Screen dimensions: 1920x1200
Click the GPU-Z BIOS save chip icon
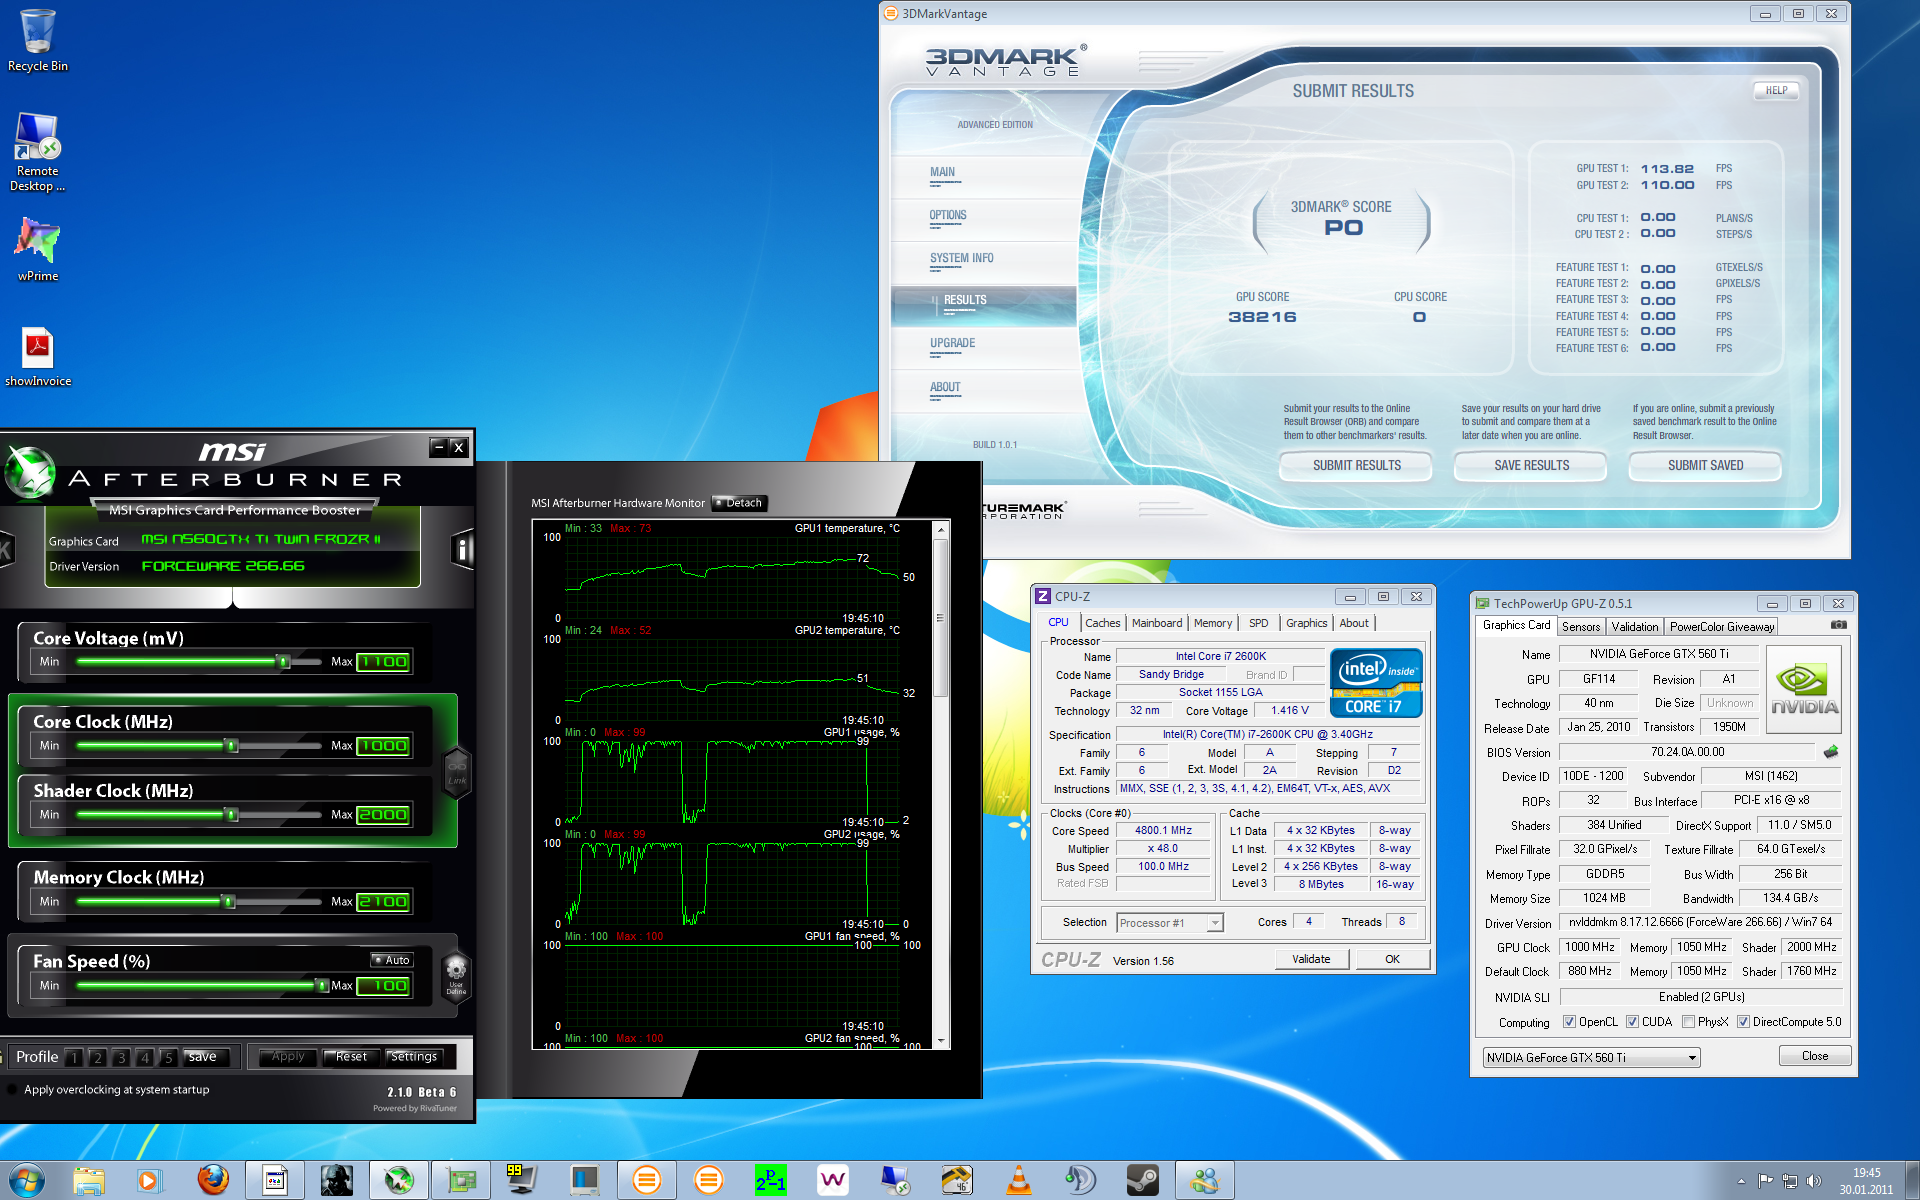(x=1831, y=752)
